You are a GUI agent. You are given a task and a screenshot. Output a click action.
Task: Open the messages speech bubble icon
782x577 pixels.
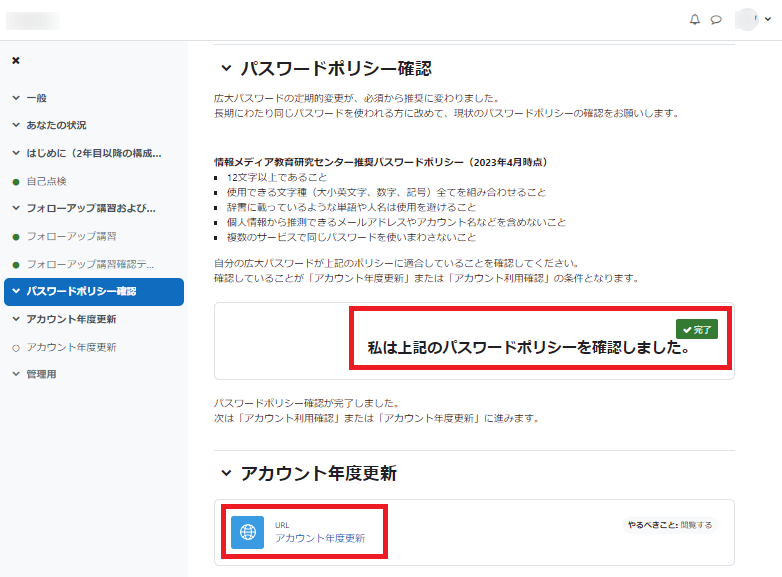[x=716, y=20]
